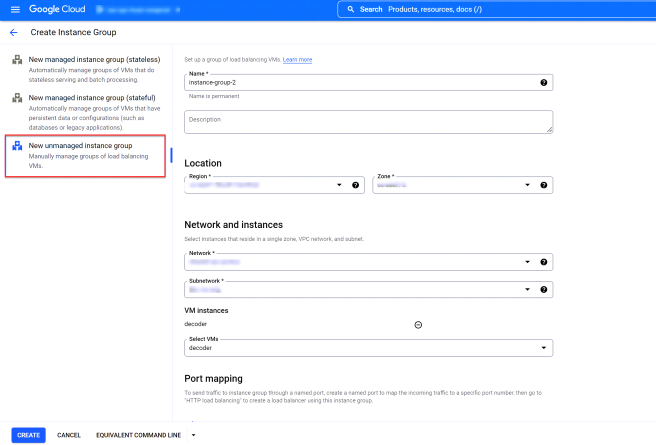Image resolution: width=656 pixels, height=445 pixels.
Task: Focus the Search products, resources, docs field
Action: [x=498, y=9]
